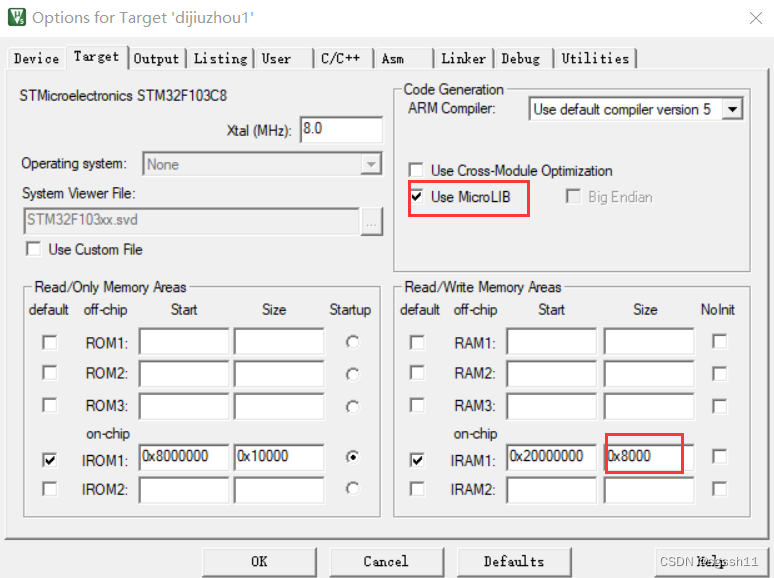Image resolution: width=774 pixels, height=578 pixels.
Task: Click the Cancel button
Action: click(x=386, y=562)
